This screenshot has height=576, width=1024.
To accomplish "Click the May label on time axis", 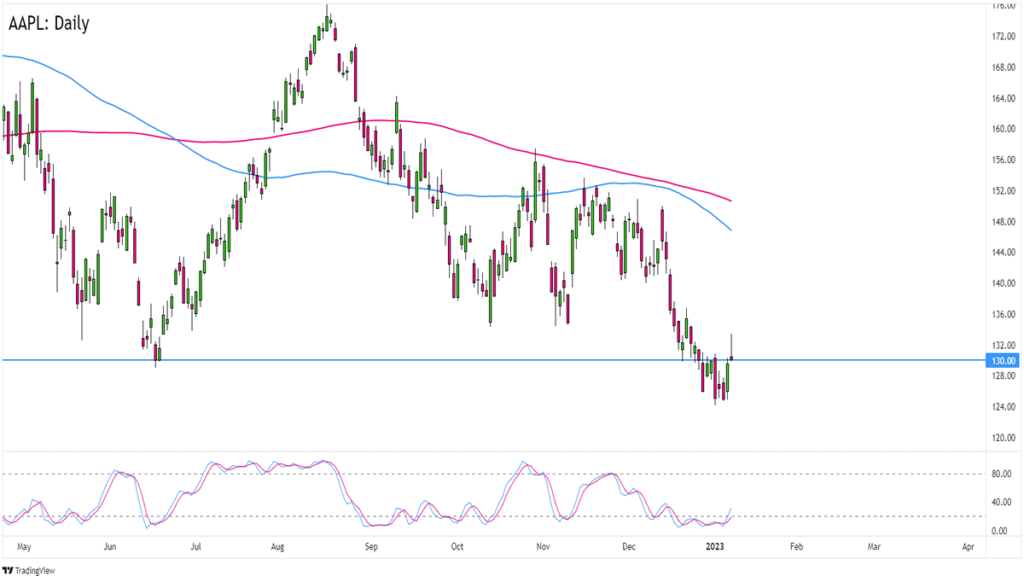I will coord(26,548).
